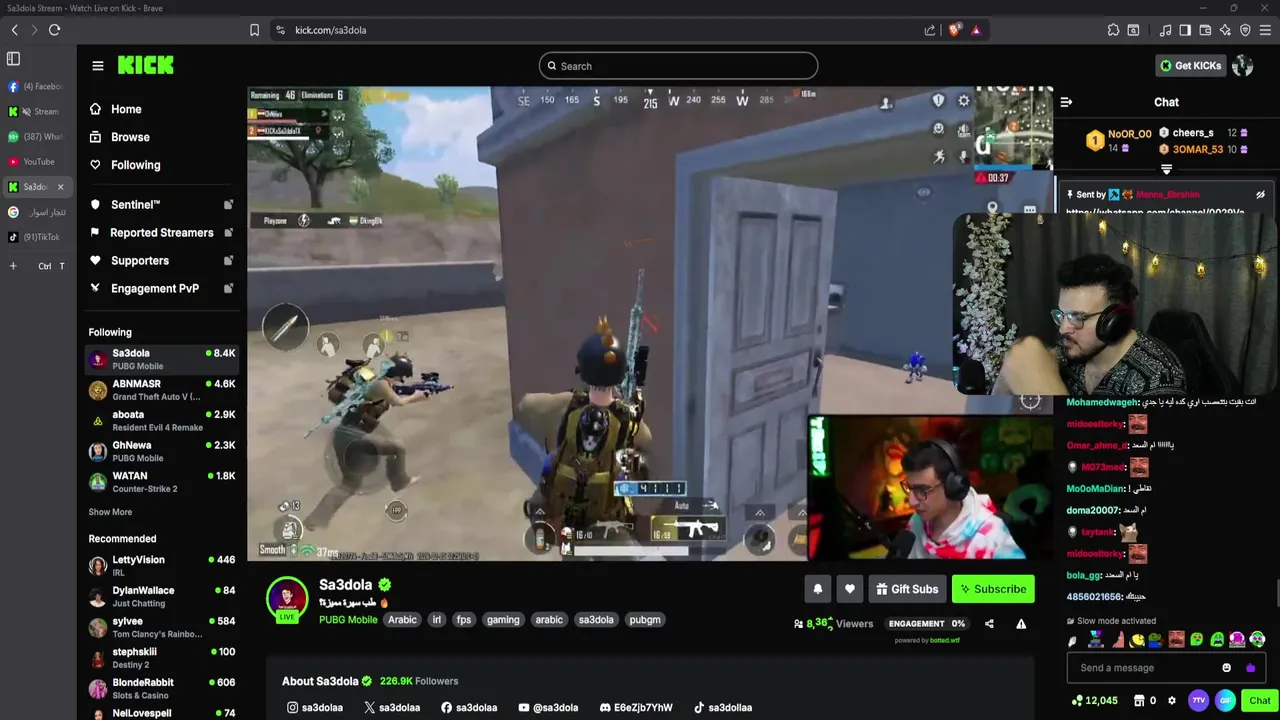Toggle the Kick sidebar hamburger menu
The image size is (1280, 720).
pyautogui.click(x=98, y=66)
